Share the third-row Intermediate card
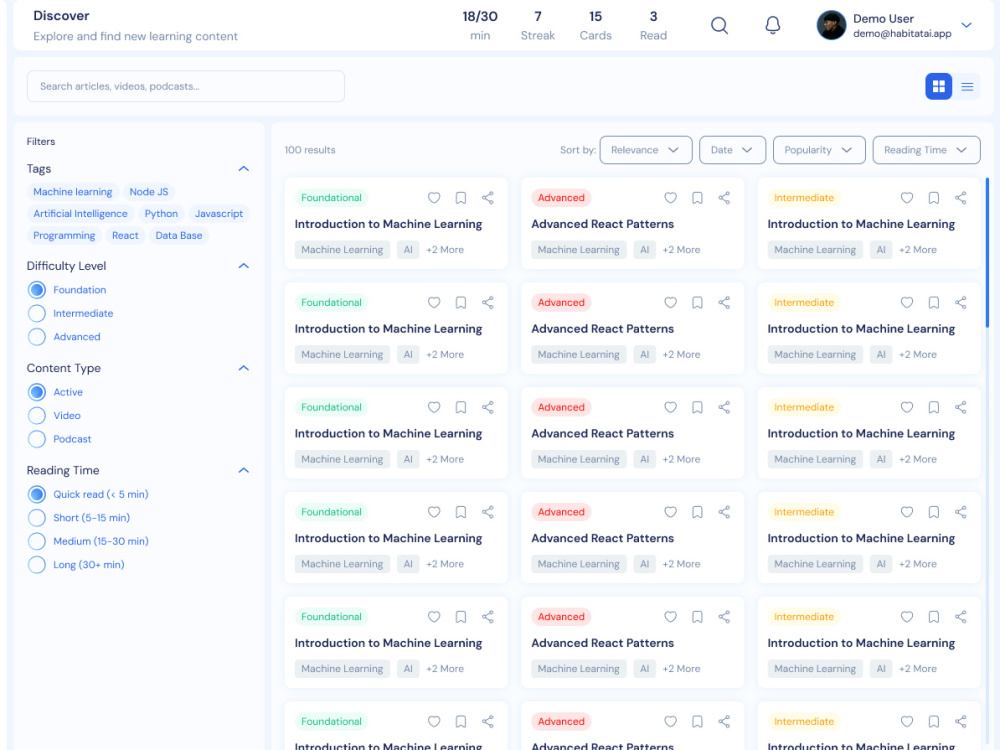 [960, 407]
